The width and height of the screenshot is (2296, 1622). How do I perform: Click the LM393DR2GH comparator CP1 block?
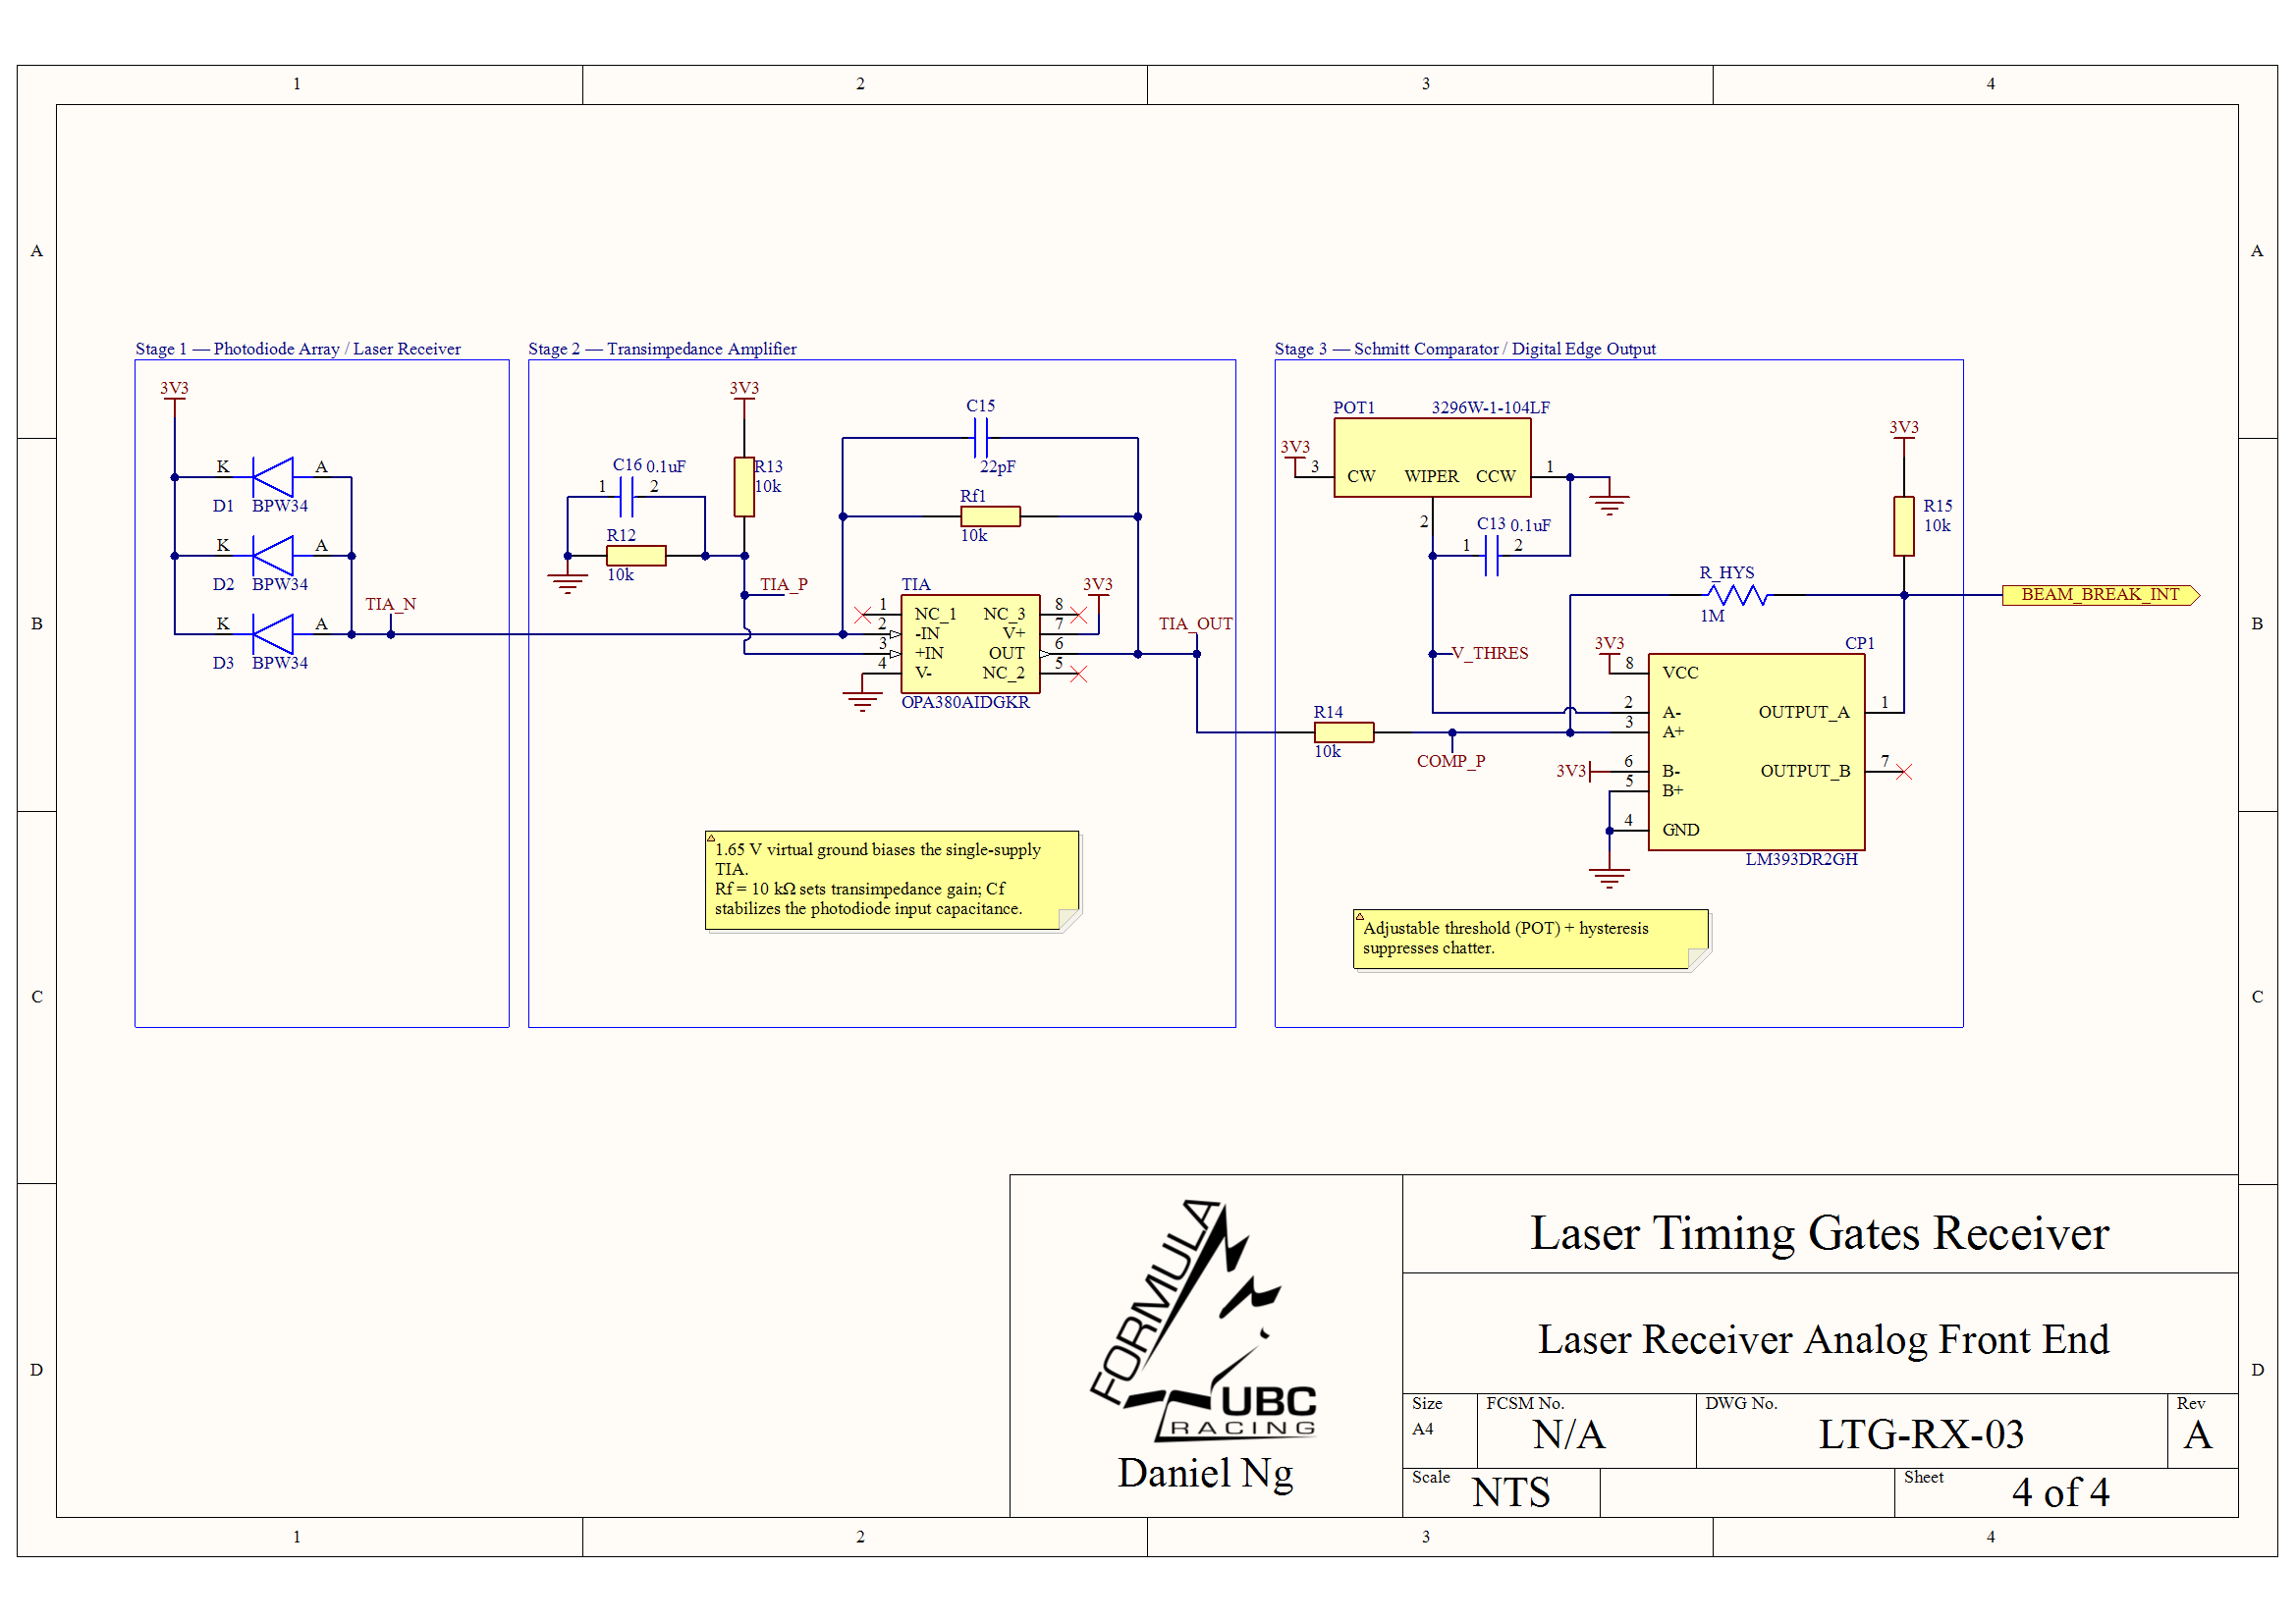pyautogui.click(x=1756, y=752)
